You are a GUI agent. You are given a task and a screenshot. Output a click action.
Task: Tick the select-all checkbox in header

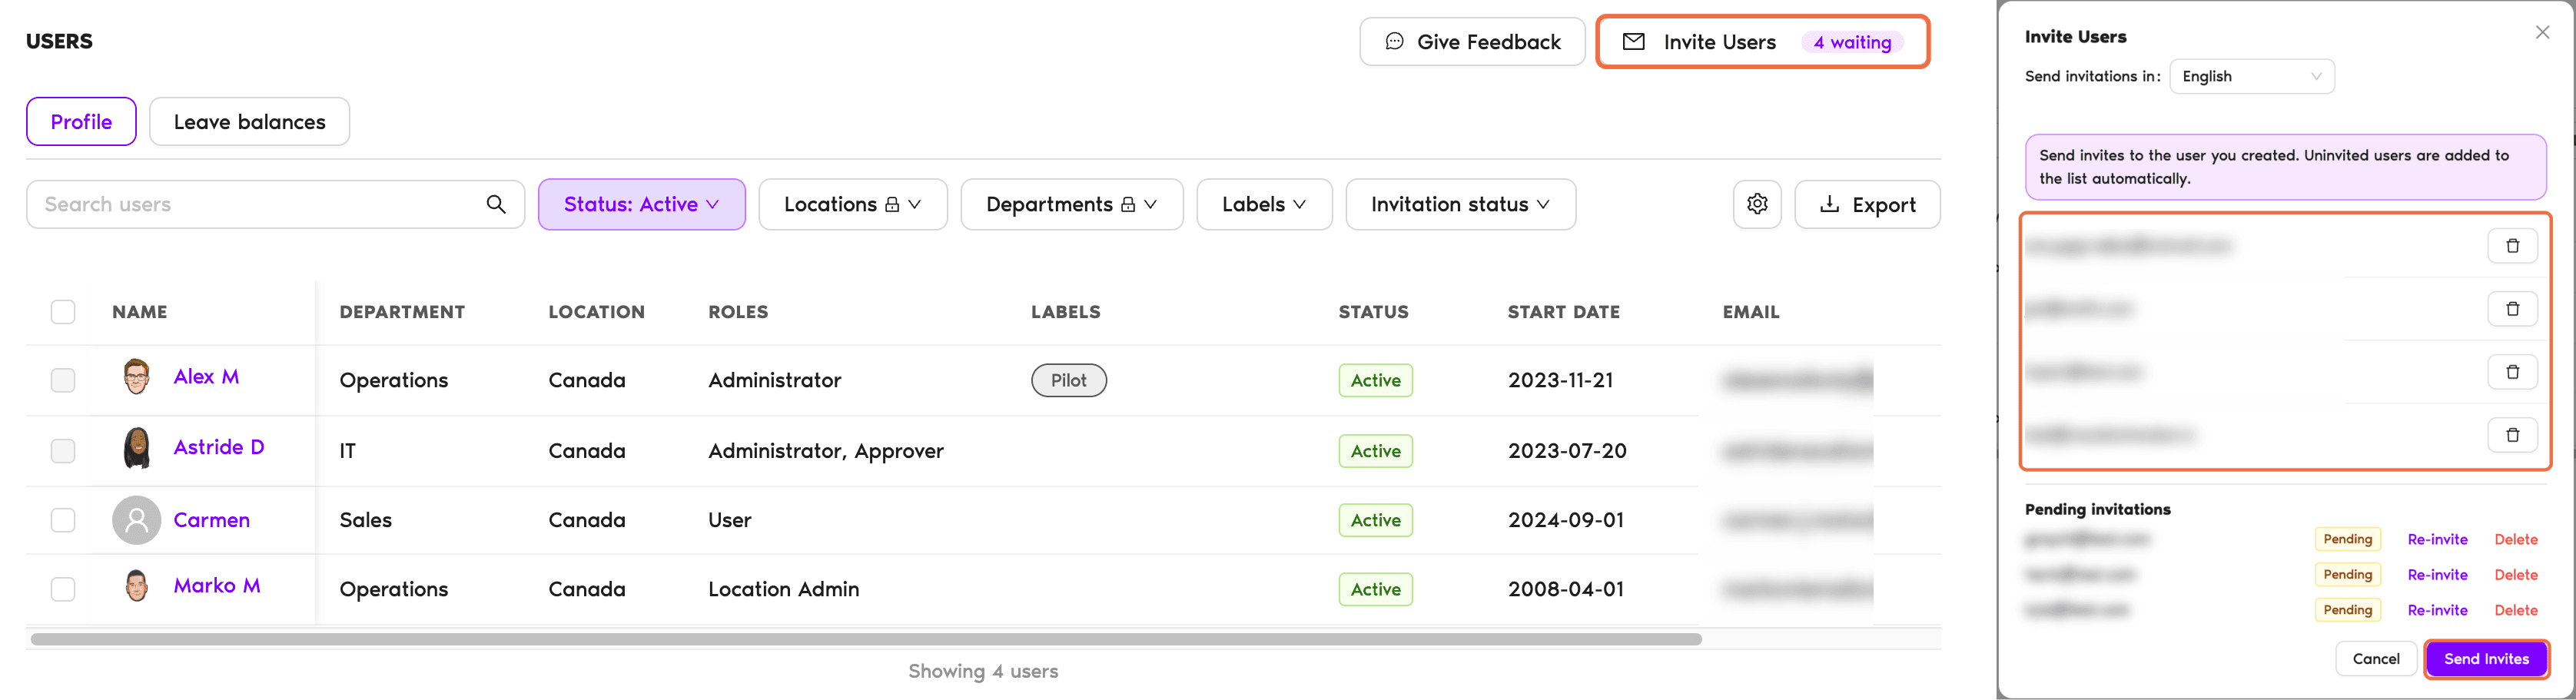pyautogui.click(x=63, y=312)
